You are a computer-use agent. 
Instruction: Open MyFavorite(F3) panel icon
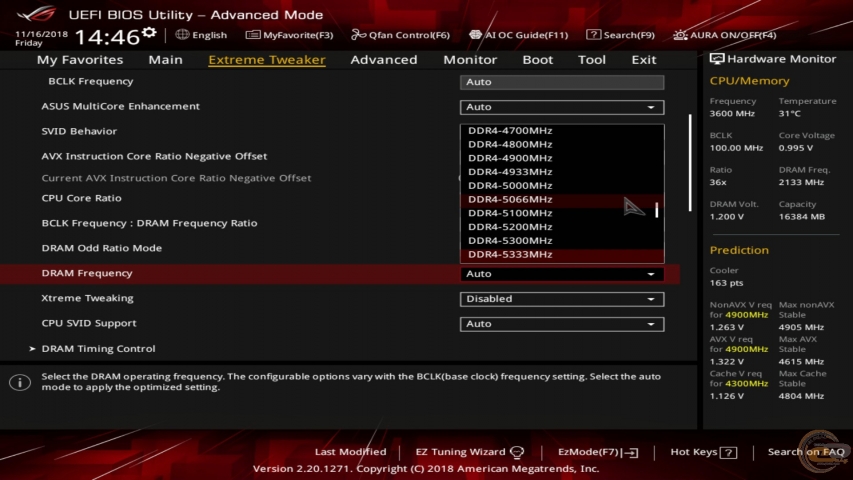(252, 35)
